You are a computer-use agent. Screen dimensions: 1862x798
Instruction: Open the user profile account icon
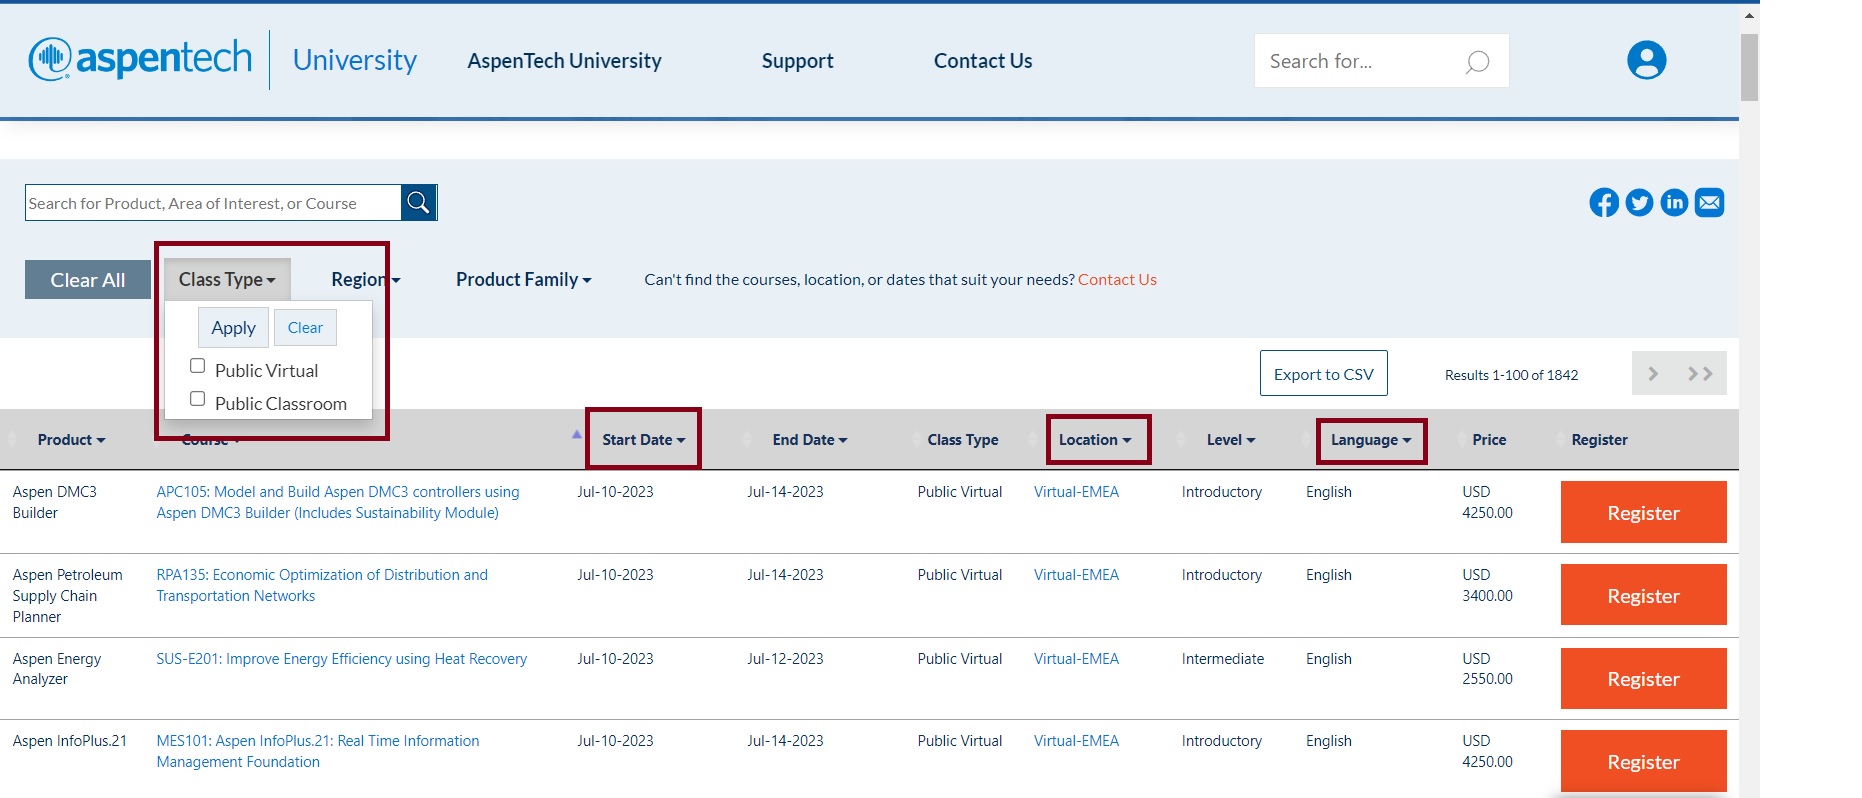click(x=1646, y=60)
